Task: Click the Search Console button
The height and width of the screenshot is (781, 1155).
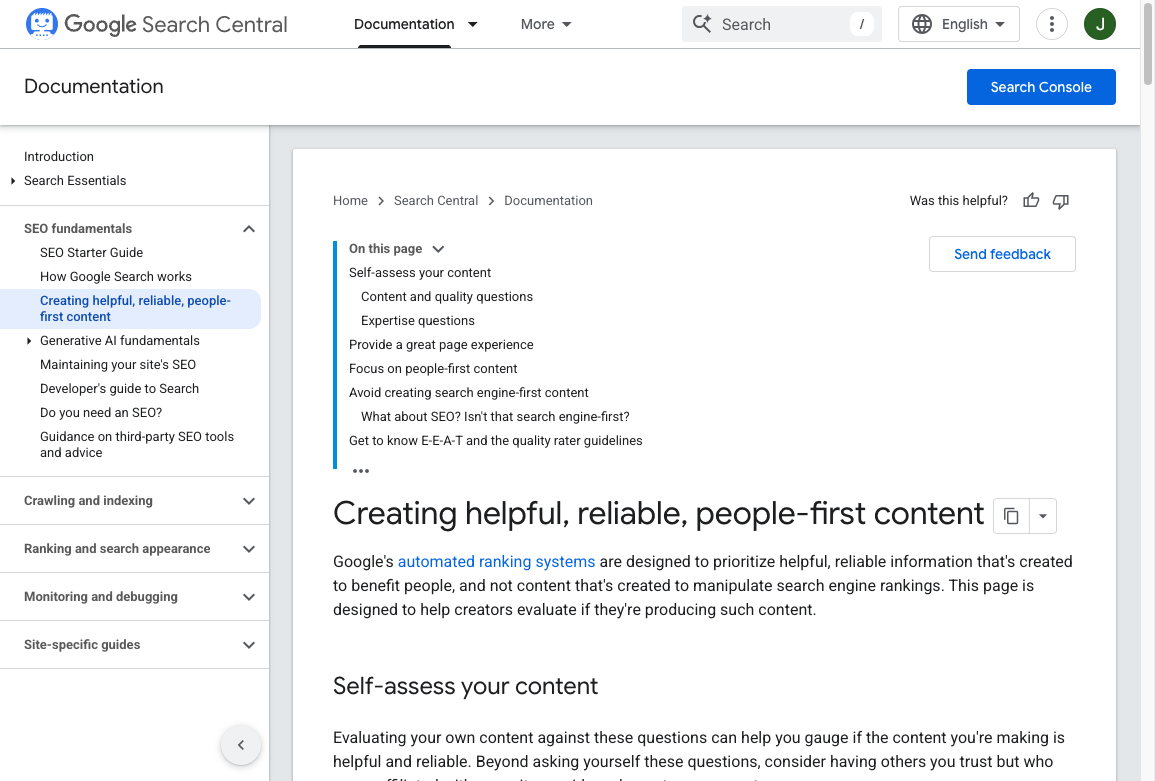Action: pos(1041,87)
